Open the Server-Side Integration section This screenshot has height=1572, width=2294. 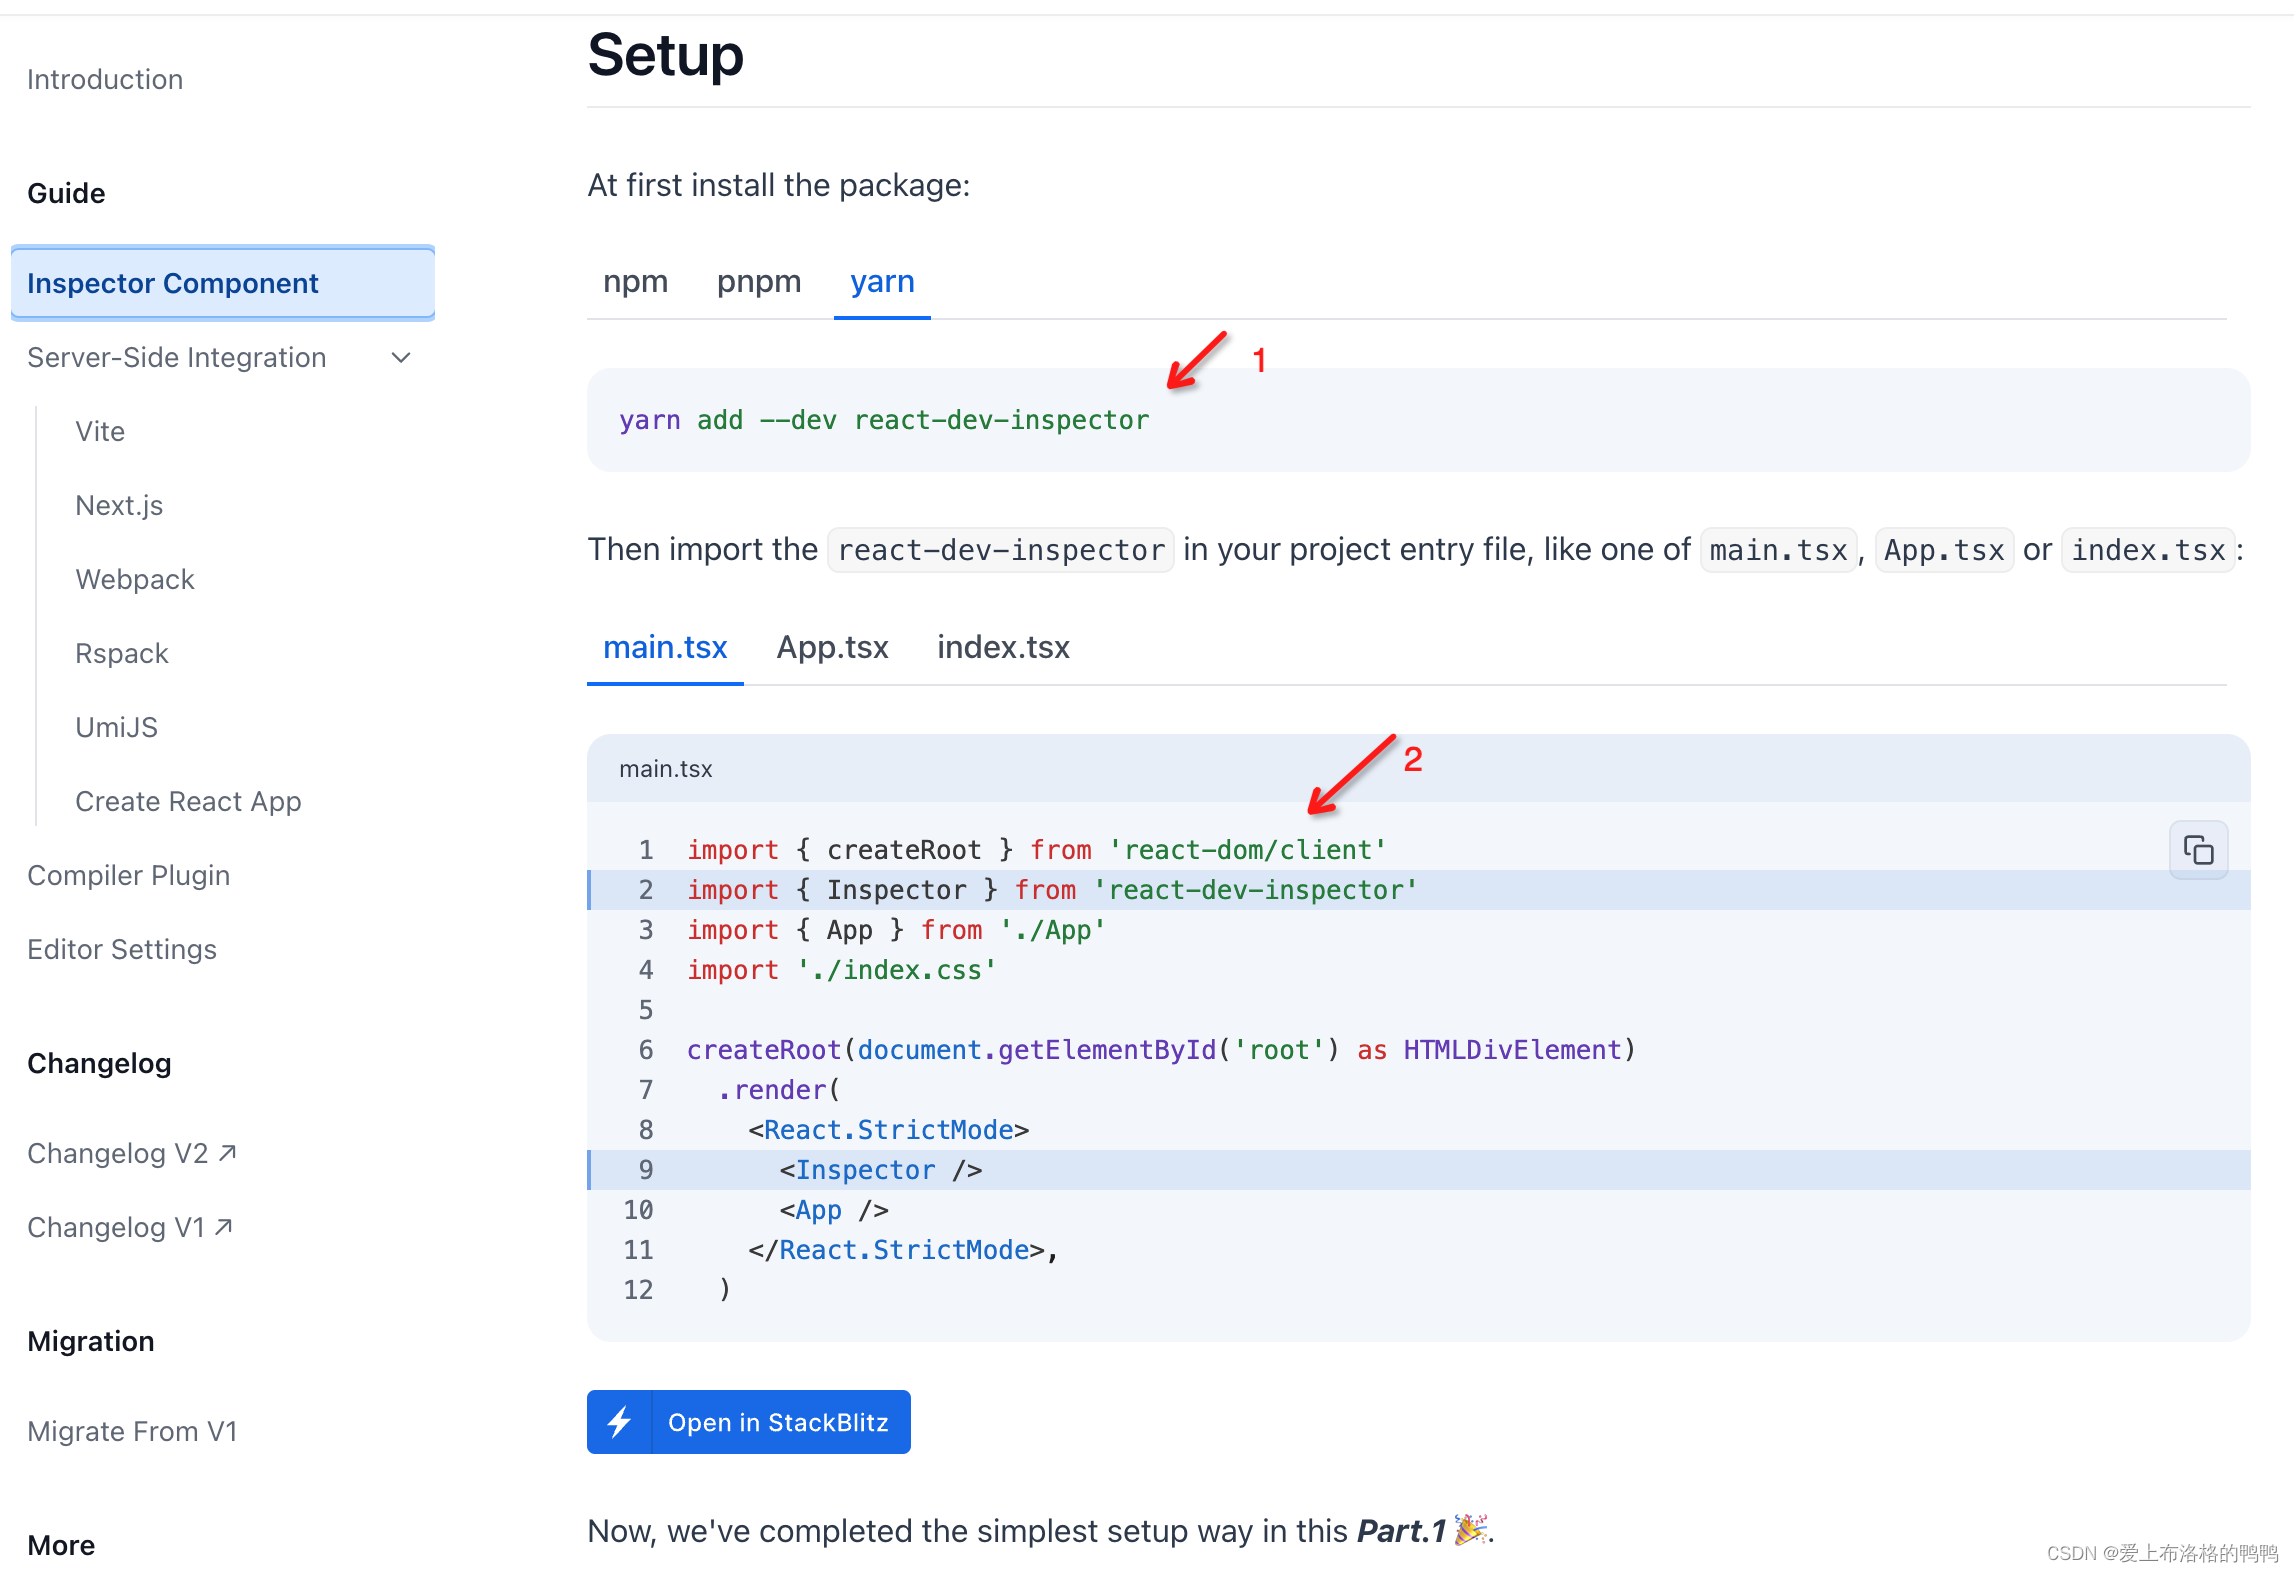pyautogui.click(x=177, y=358)
